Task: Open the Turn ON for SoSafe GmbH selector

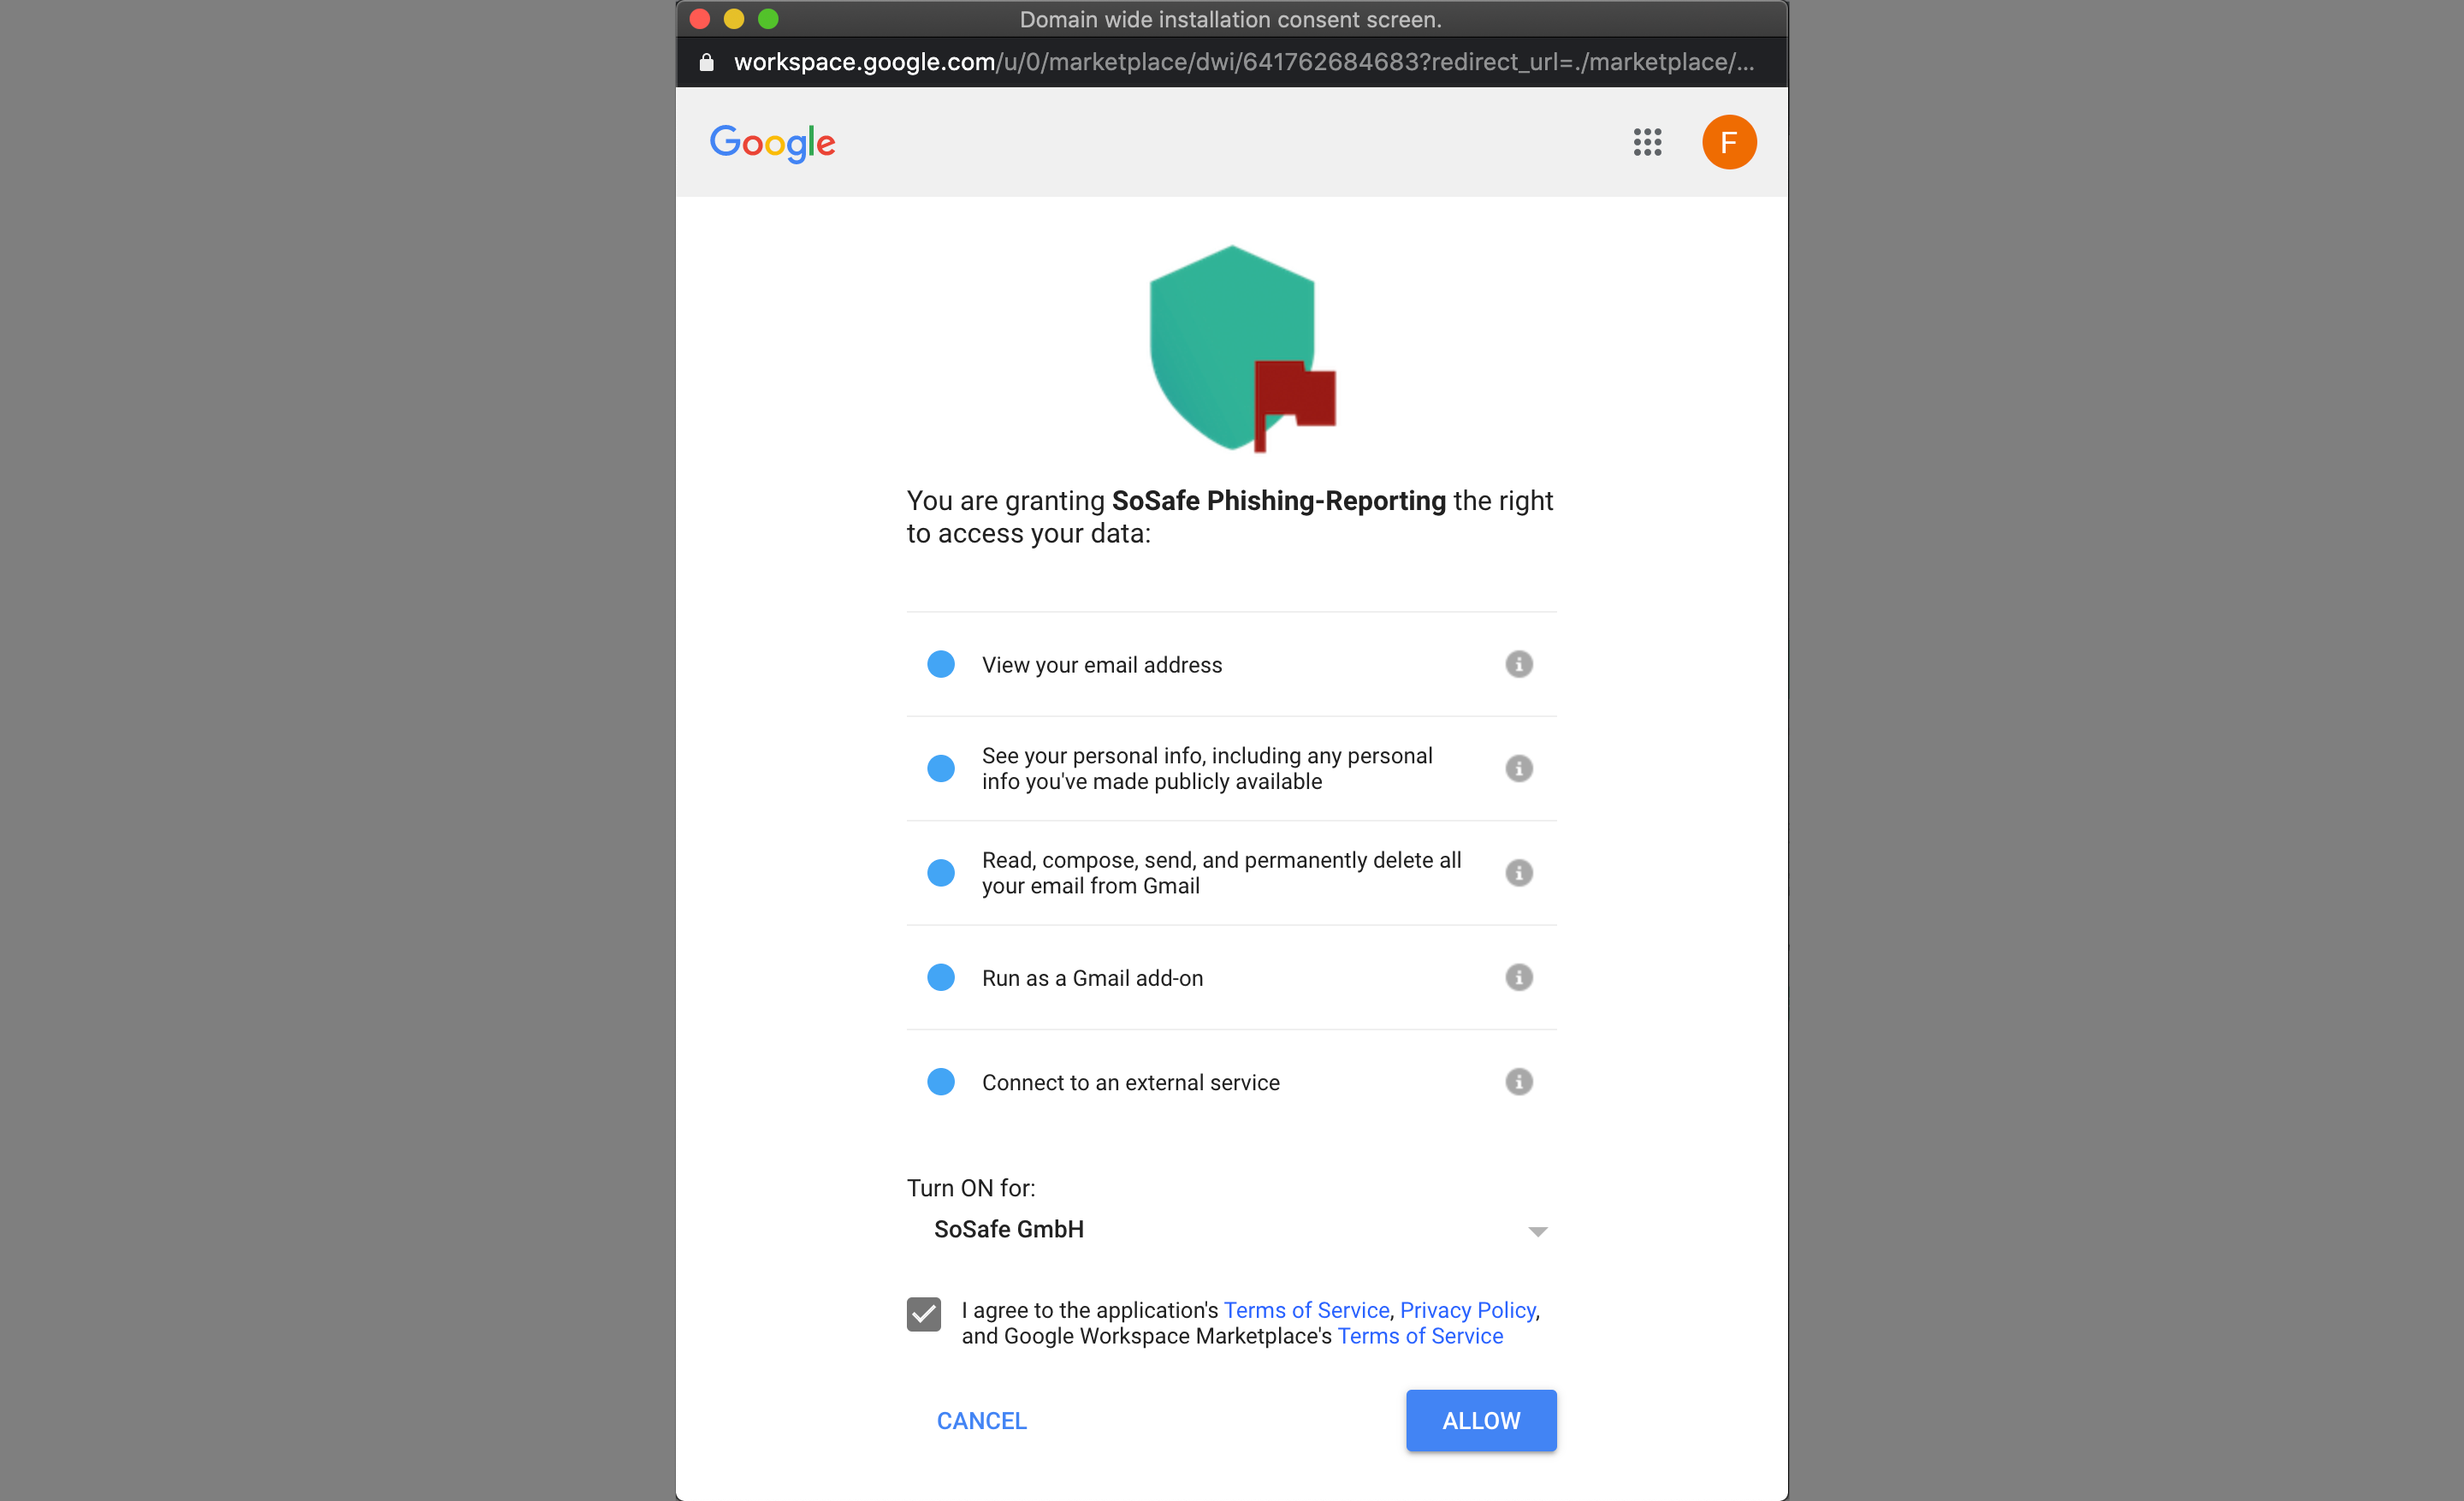Action: click(x=1230, y=1230)
